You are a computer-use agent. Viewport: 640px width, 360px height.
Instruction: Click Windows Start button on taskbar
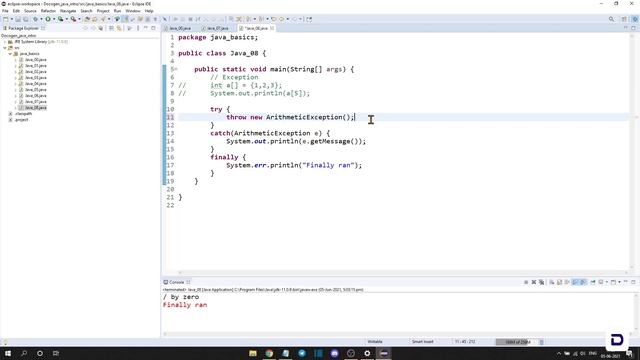pos(8,353)
